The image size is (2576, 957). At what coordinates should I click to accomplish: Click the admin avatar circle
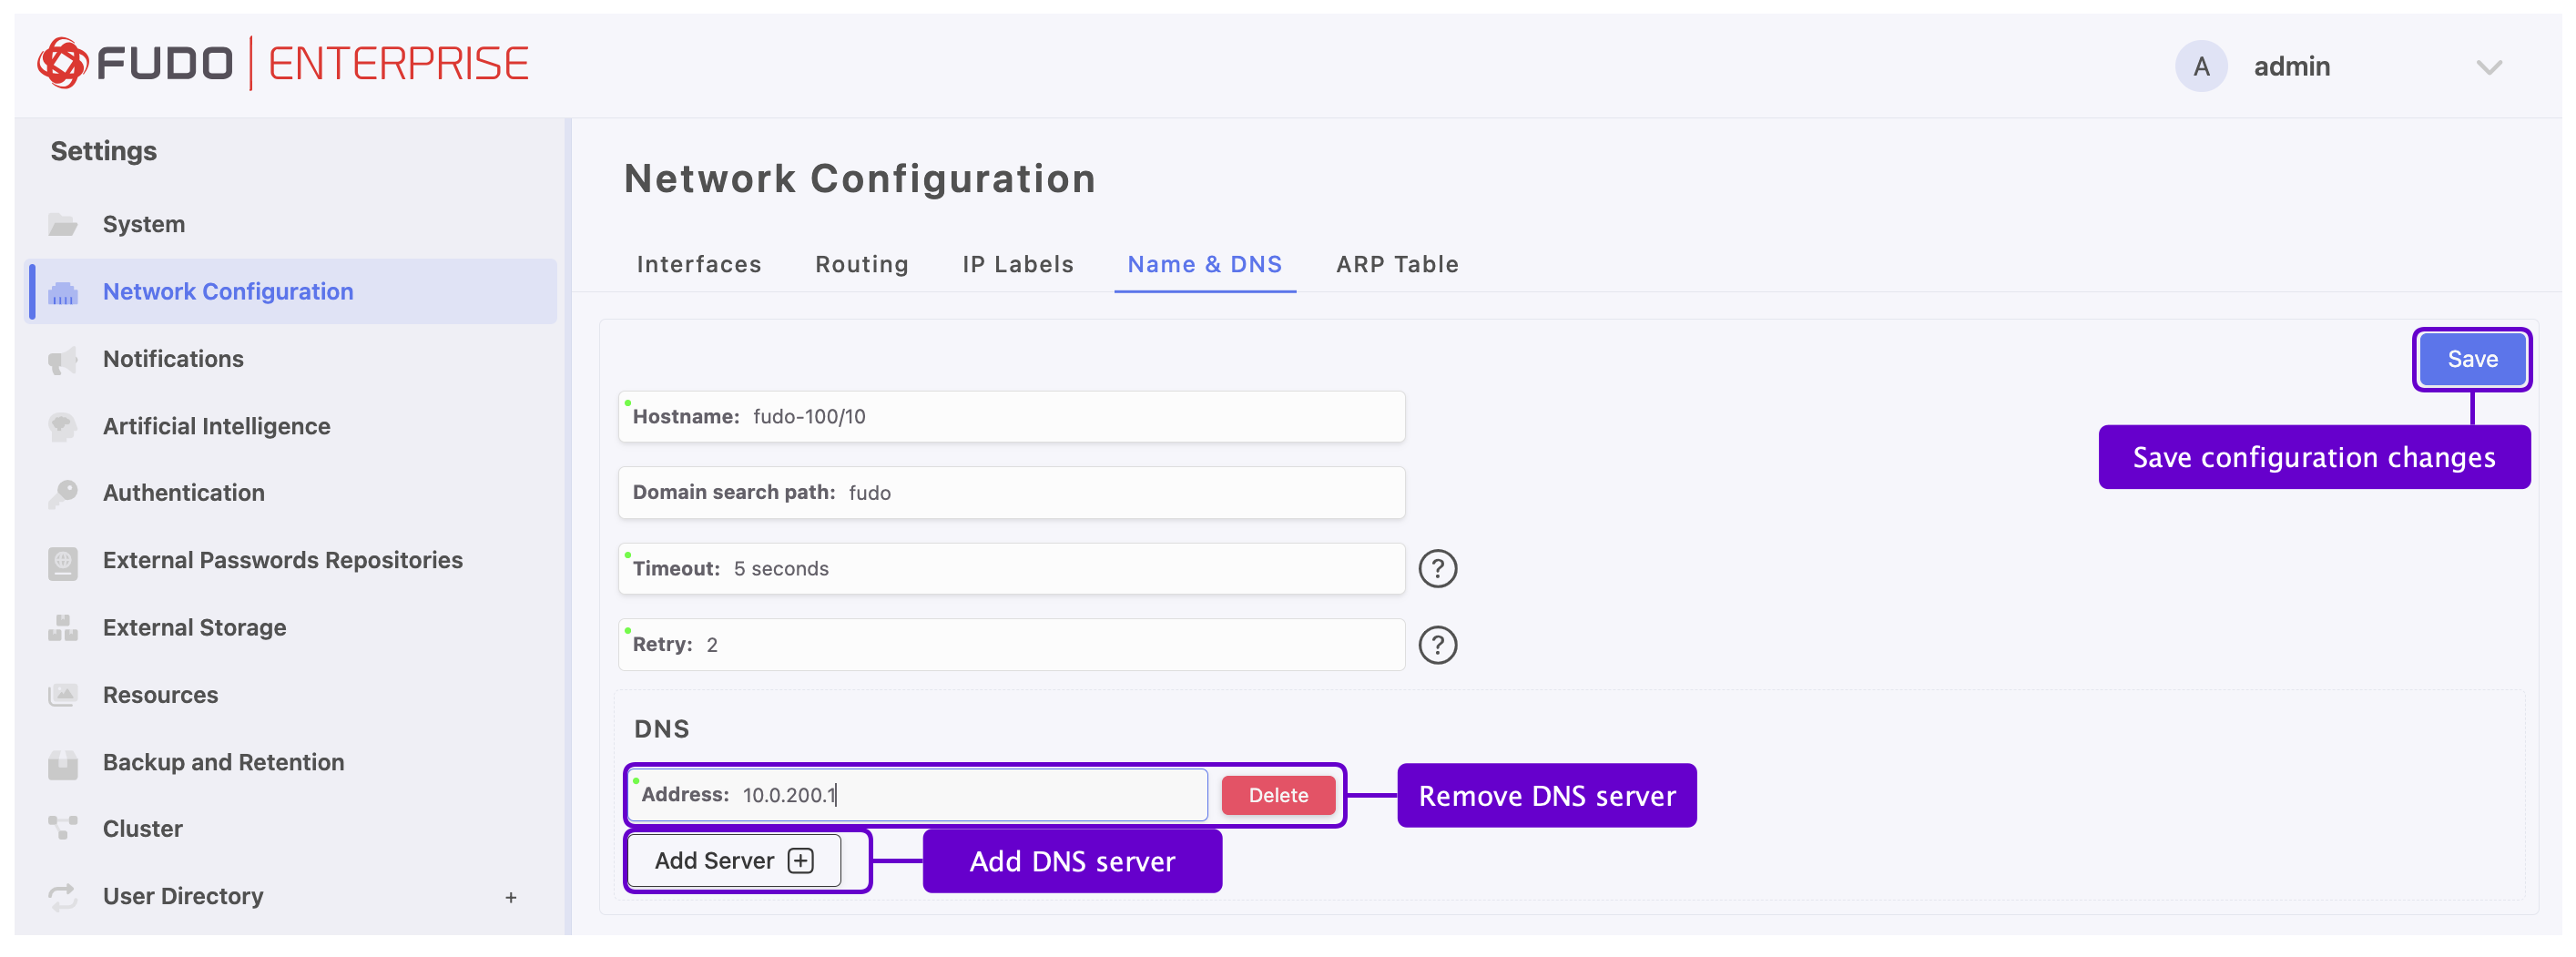coord(2200,67)
